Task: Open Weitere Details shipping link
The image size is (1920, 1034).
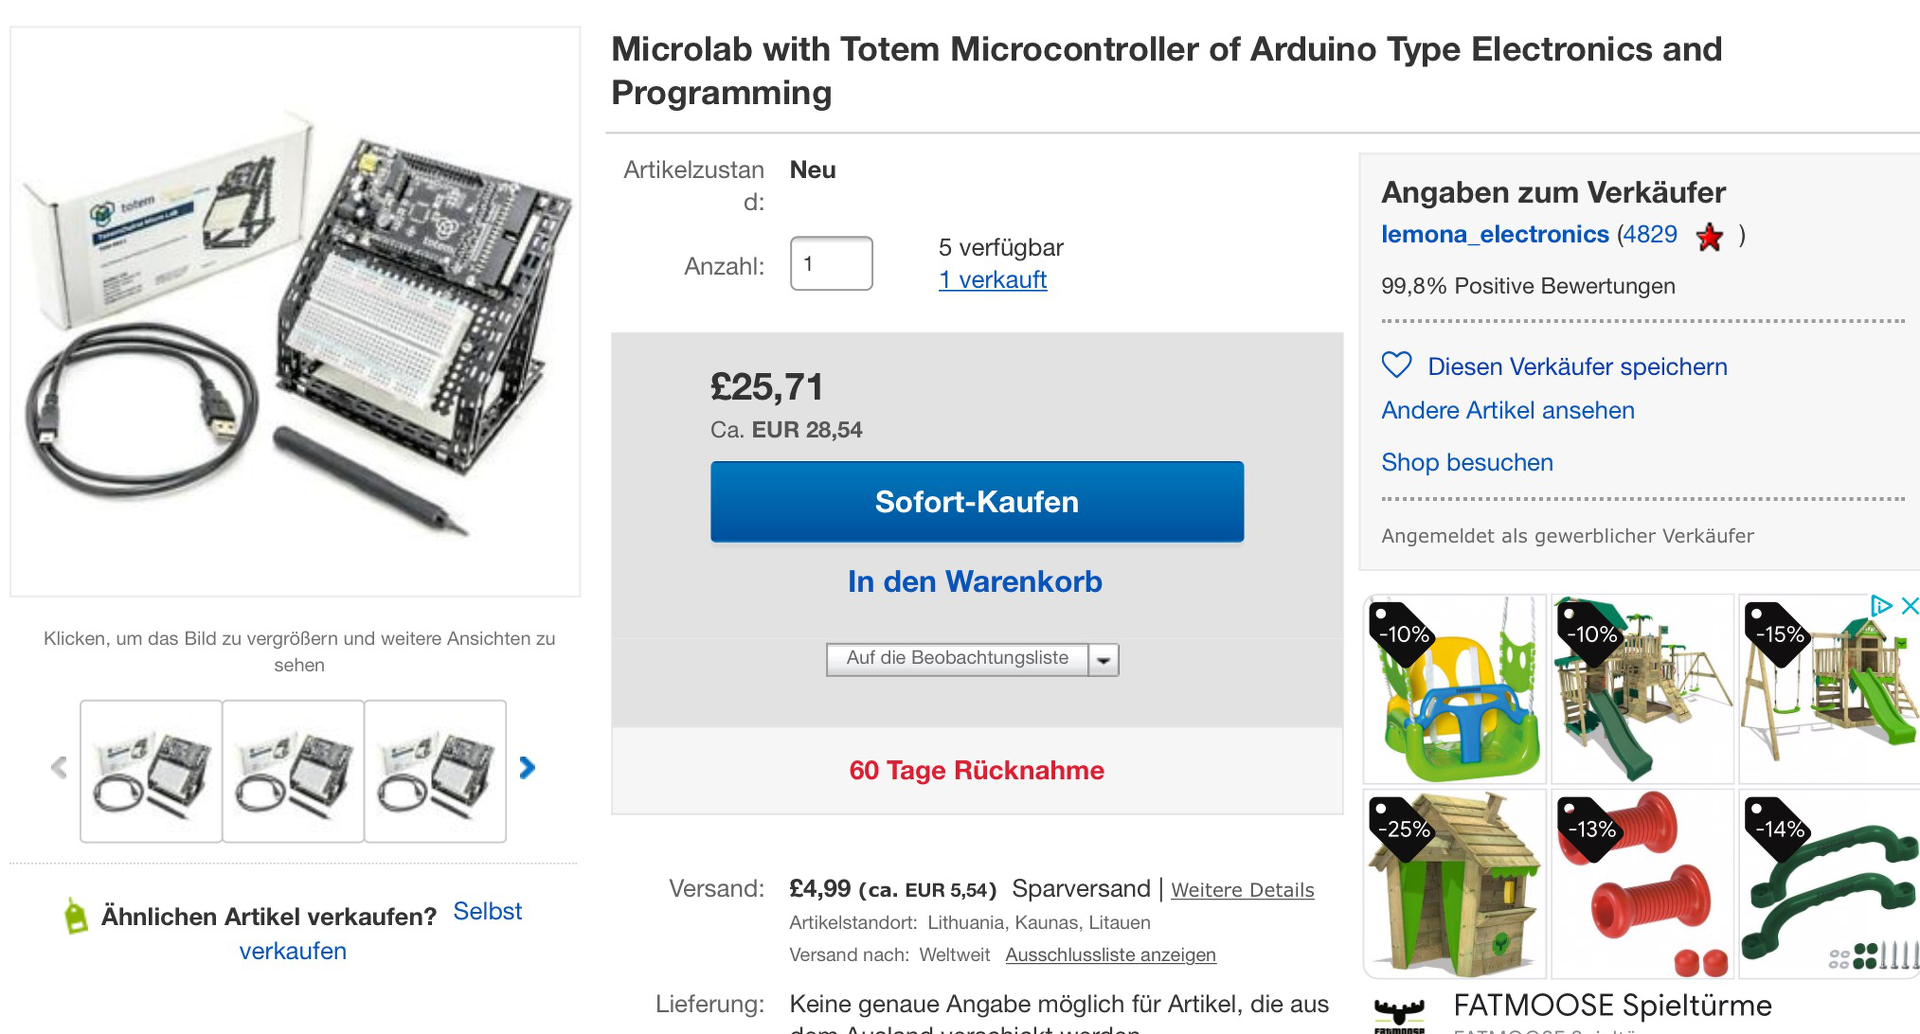Action: pyautogui.click(x=1242, y=890)
